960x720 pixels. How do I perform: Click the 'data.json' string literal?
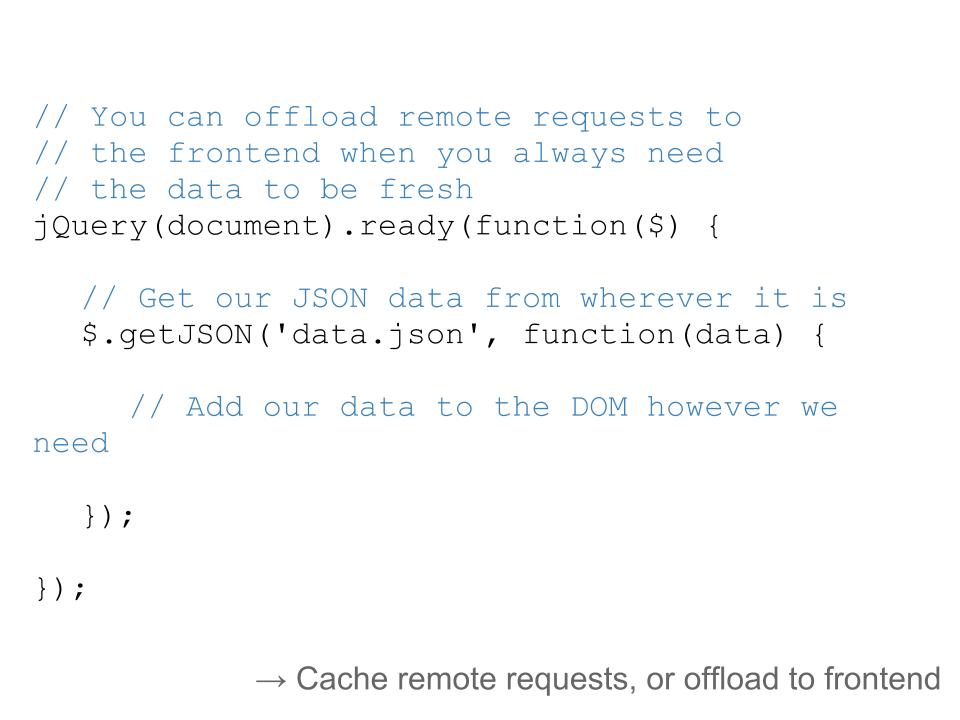click(x=378, y=336)
